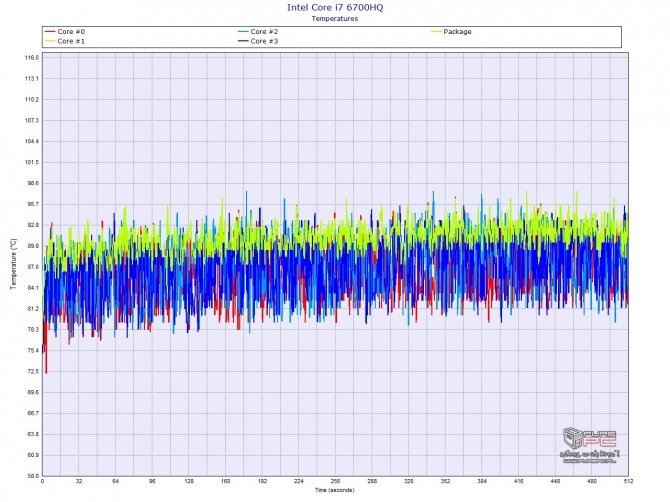The width and height of the screenshot is (670, 502).
Task: Click the 92.8 y-axis value
Action: coord(32,225)
